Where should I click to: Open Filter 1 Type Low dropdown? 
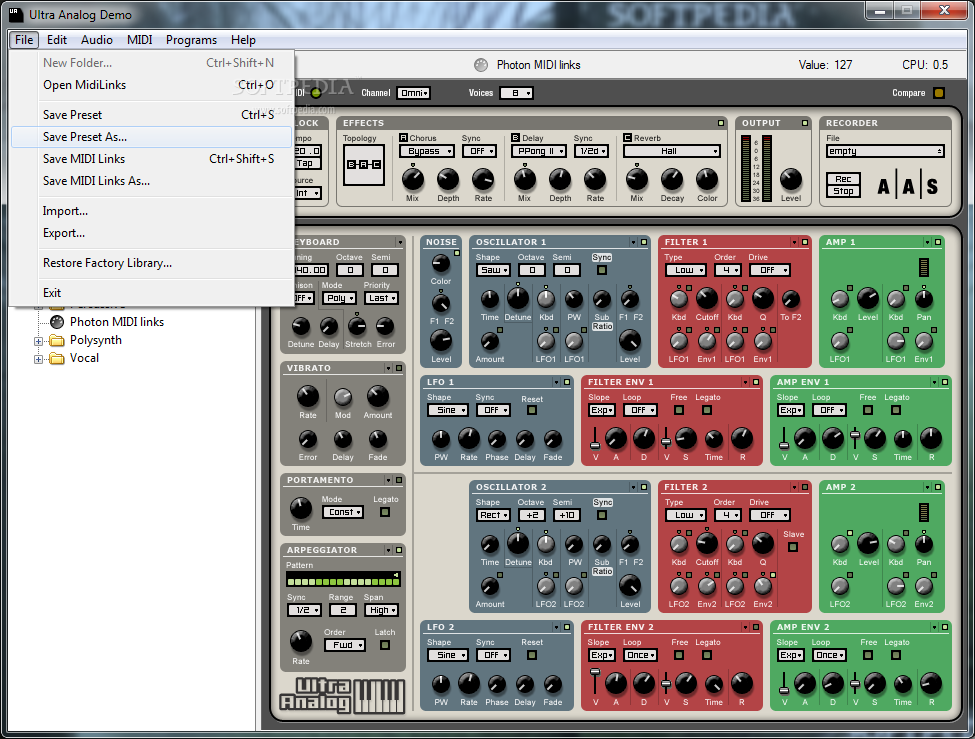click(686, 270)
